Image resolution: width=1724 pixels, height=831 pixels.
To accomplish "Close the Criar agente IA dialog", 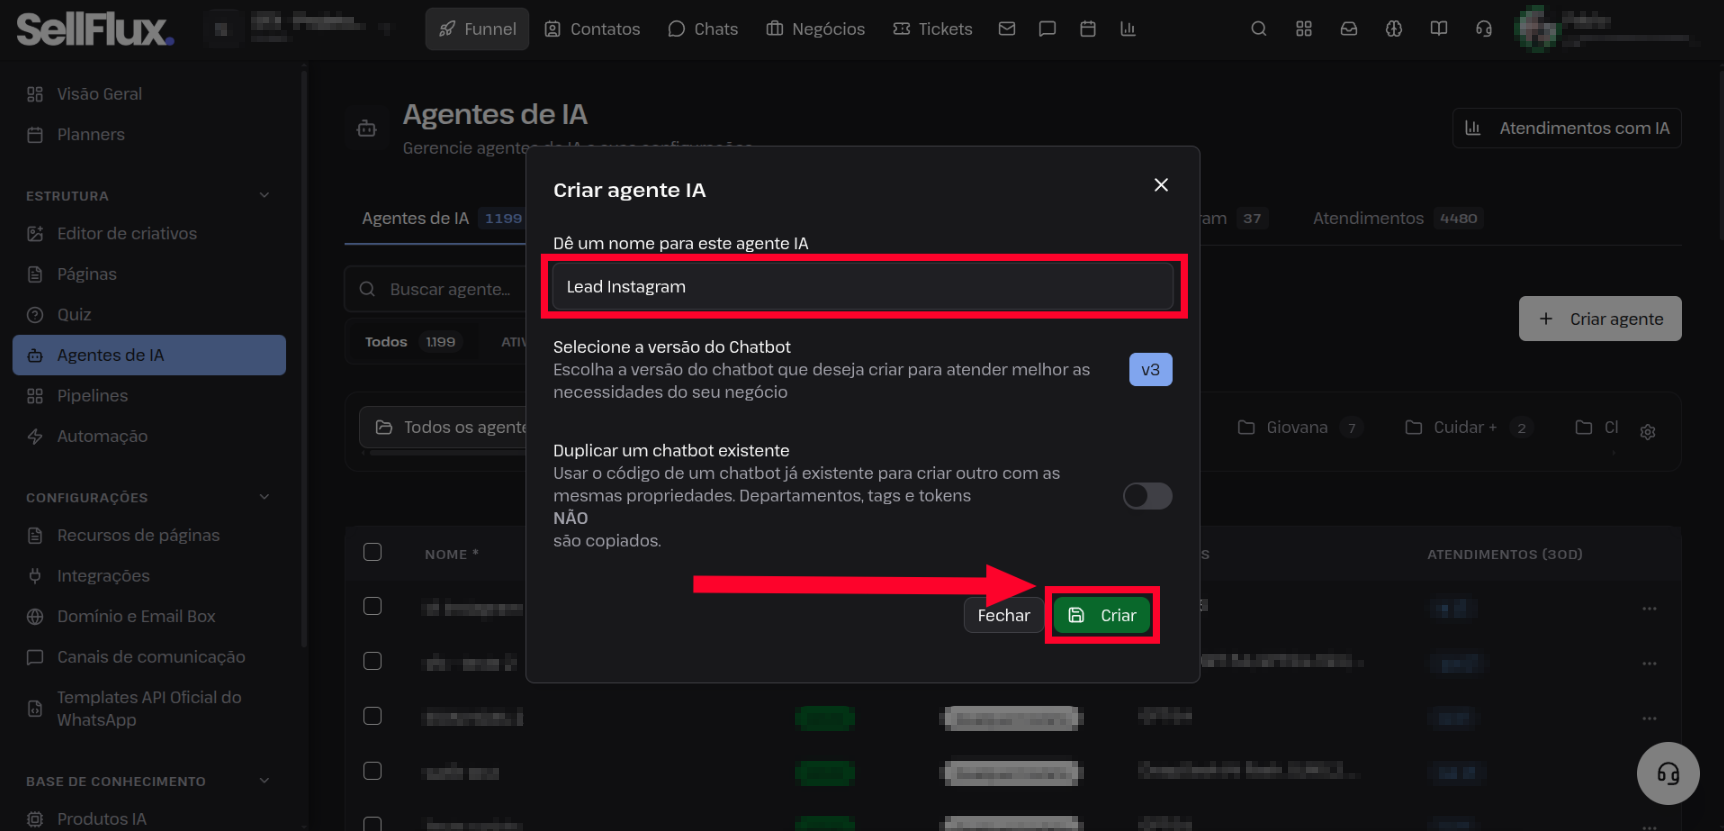I will (x=1161, y=185).
